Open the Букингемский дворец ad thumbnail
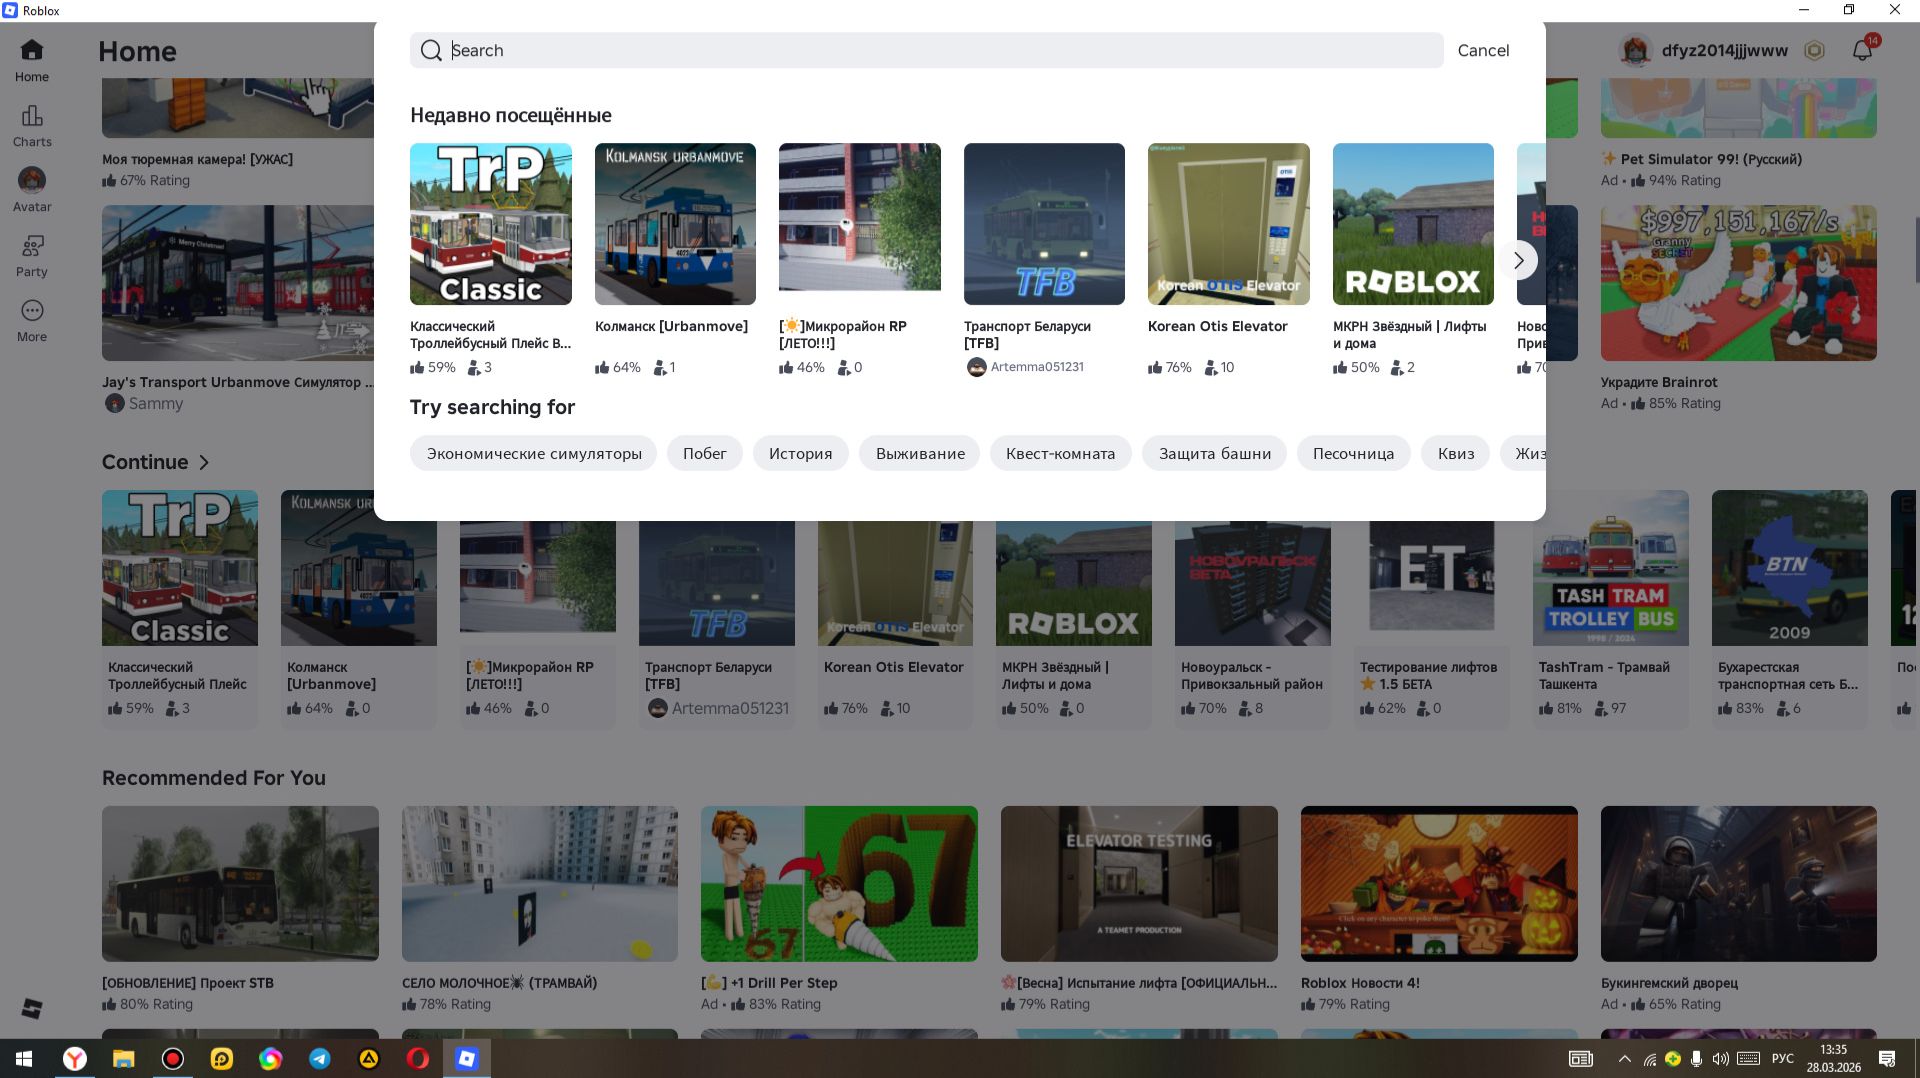This screenshot has height=1078, width=1920. [x=1739, y=884]
